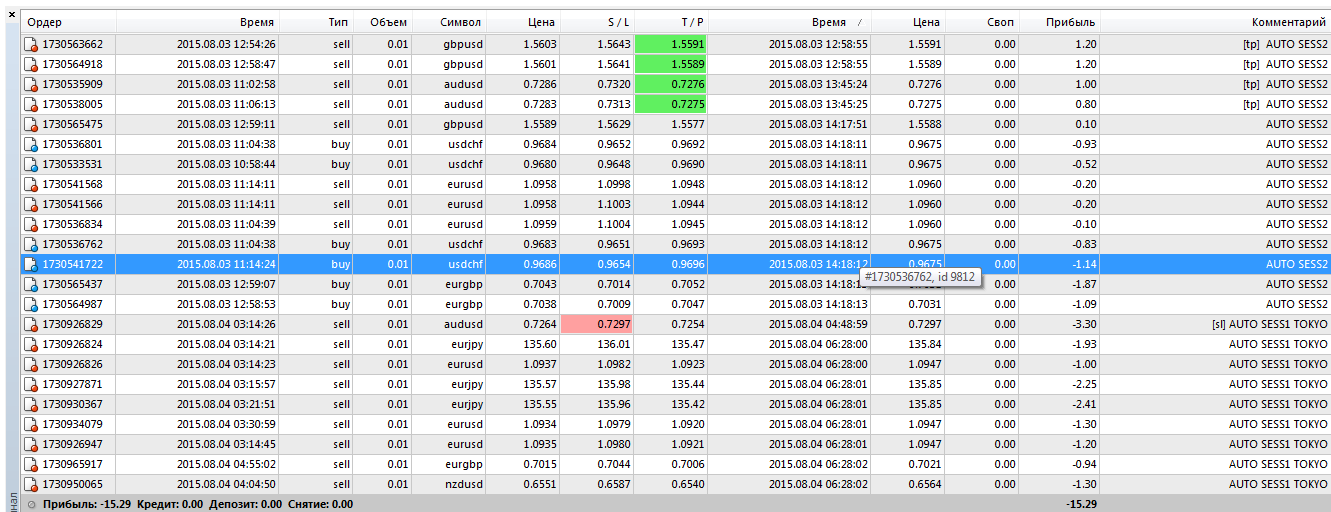Viewport: 1331px width, 512px height.
Task: Sort by the S / L column header
Action: pyautogui.click(x=597, y=22)
